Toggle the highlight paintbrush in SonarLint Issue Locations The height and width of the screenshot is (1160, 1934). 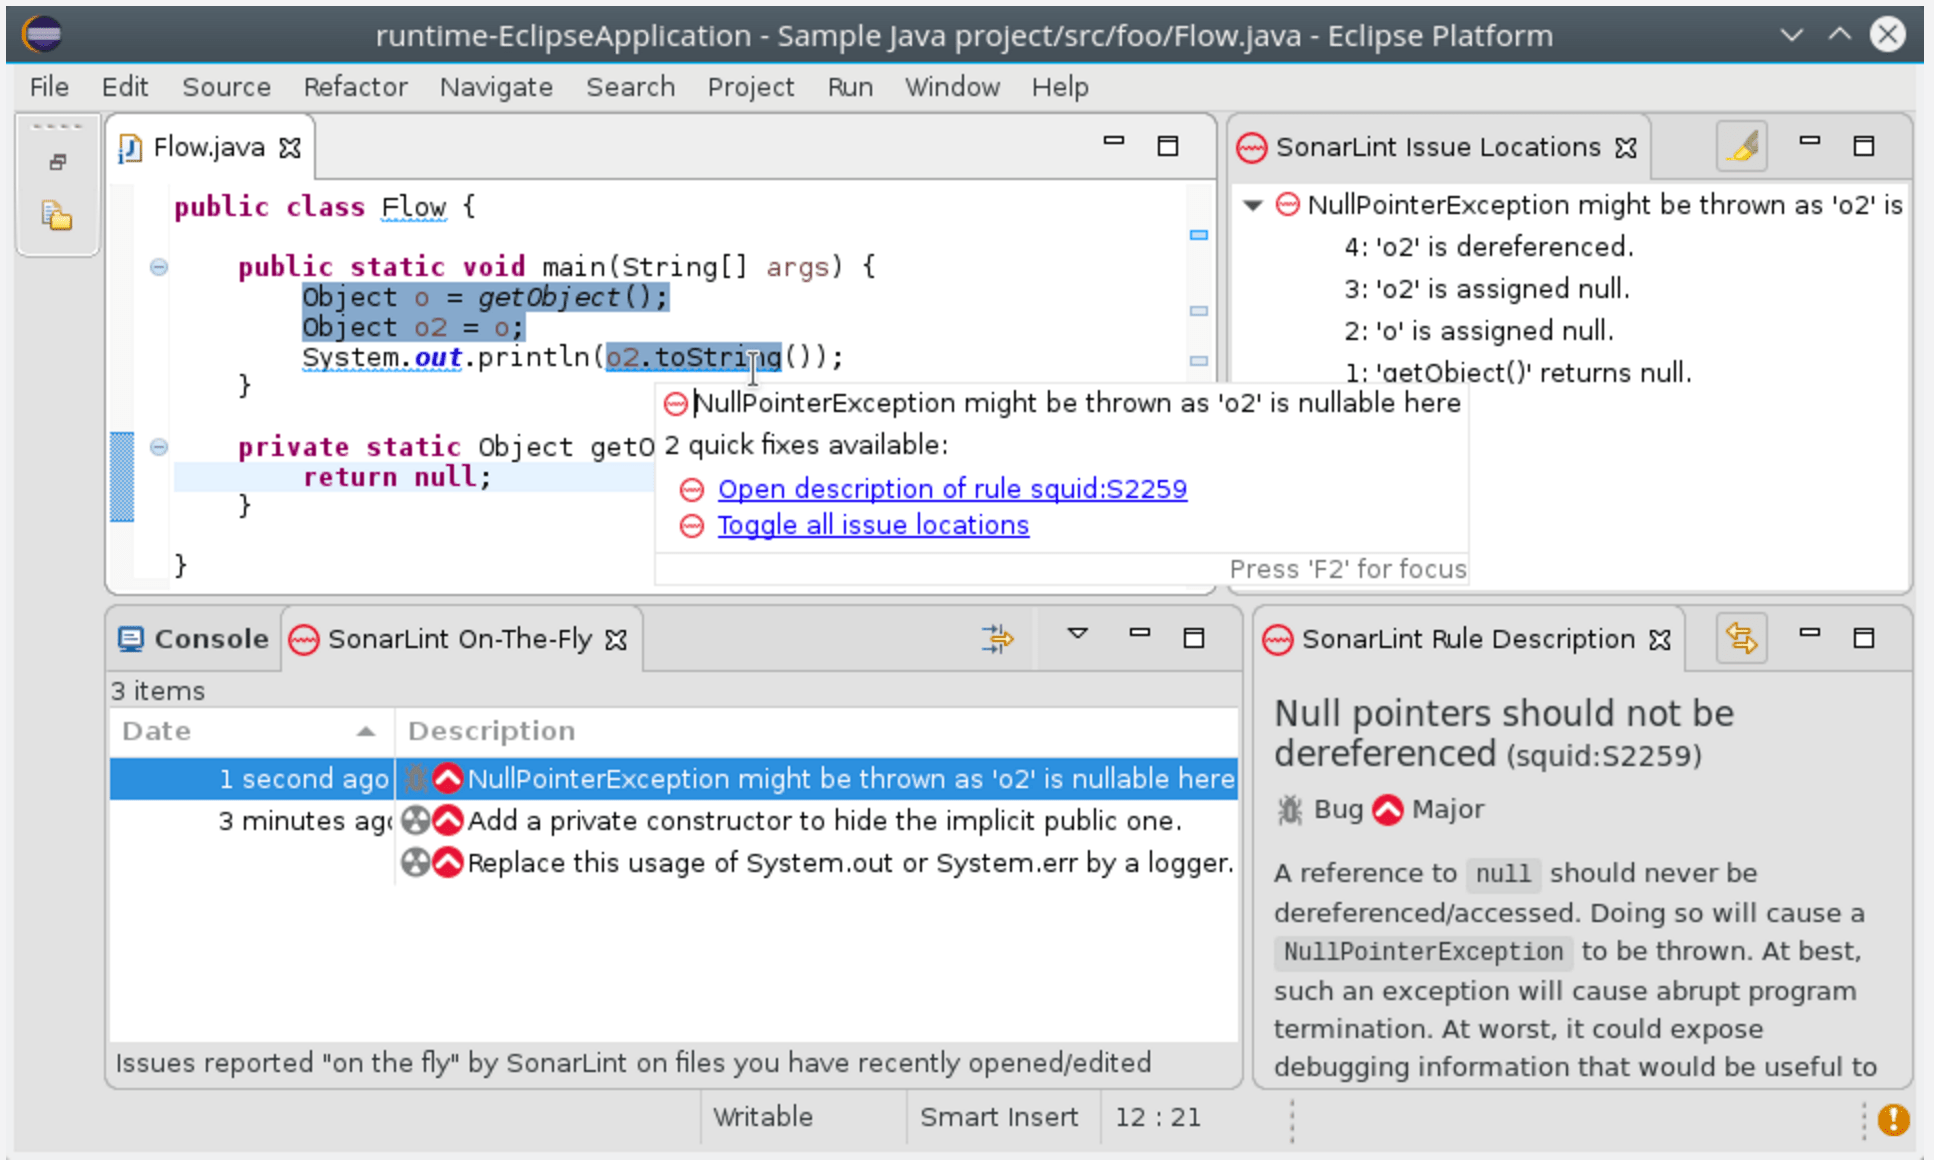tap(1740, 146)
